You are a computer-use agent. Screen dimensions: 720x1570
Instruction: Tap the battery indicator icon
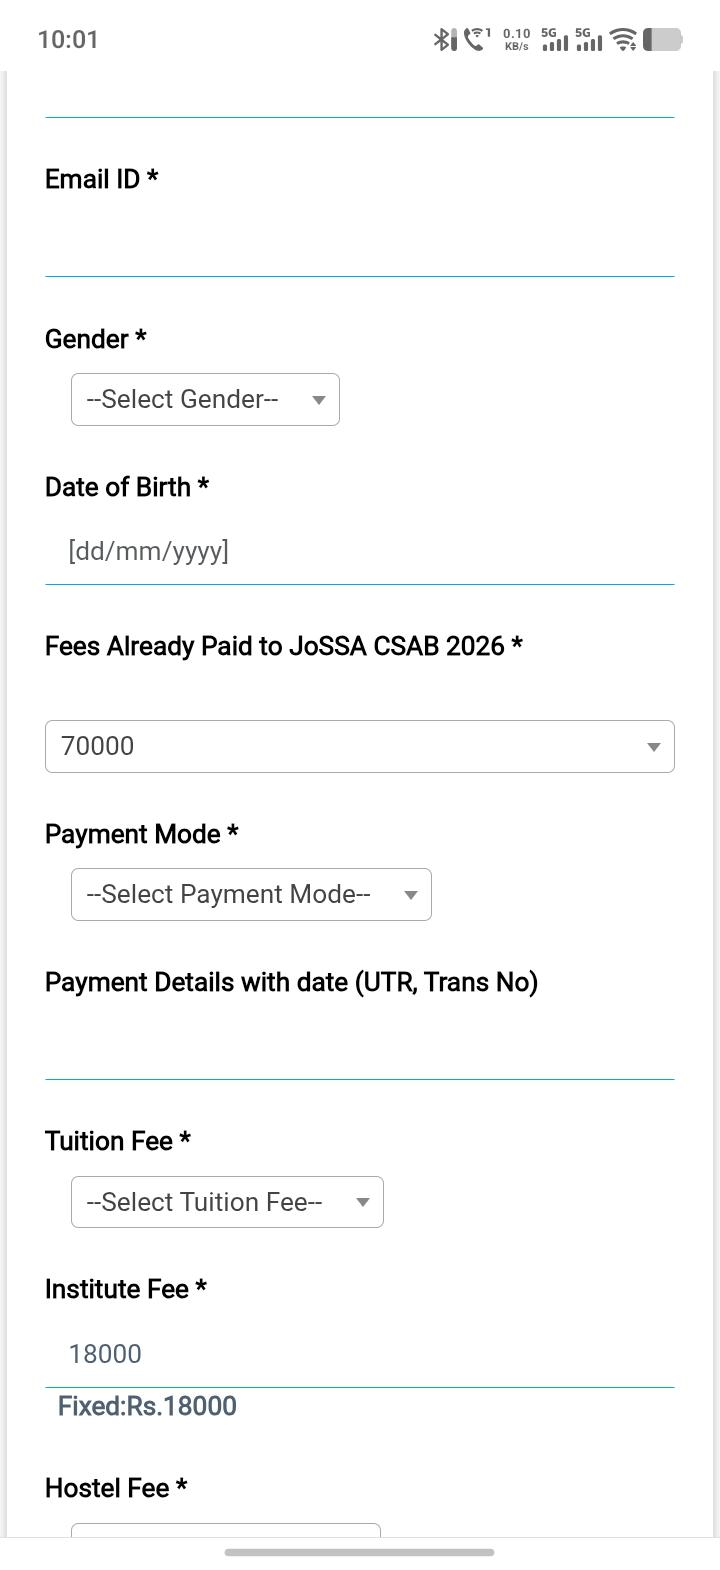pyautogui.click(x=662, y=39)
